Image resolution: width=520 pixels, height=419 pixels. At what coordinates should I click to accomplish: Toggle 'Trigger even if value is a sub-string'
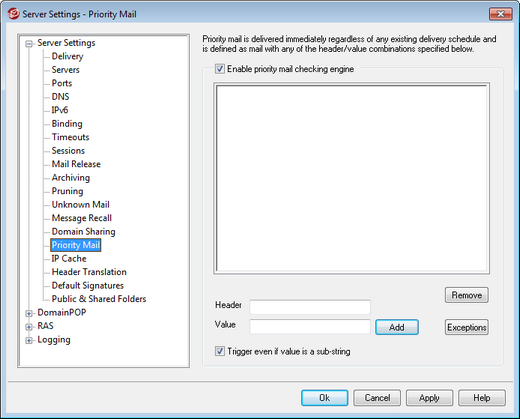pos(220,351)
